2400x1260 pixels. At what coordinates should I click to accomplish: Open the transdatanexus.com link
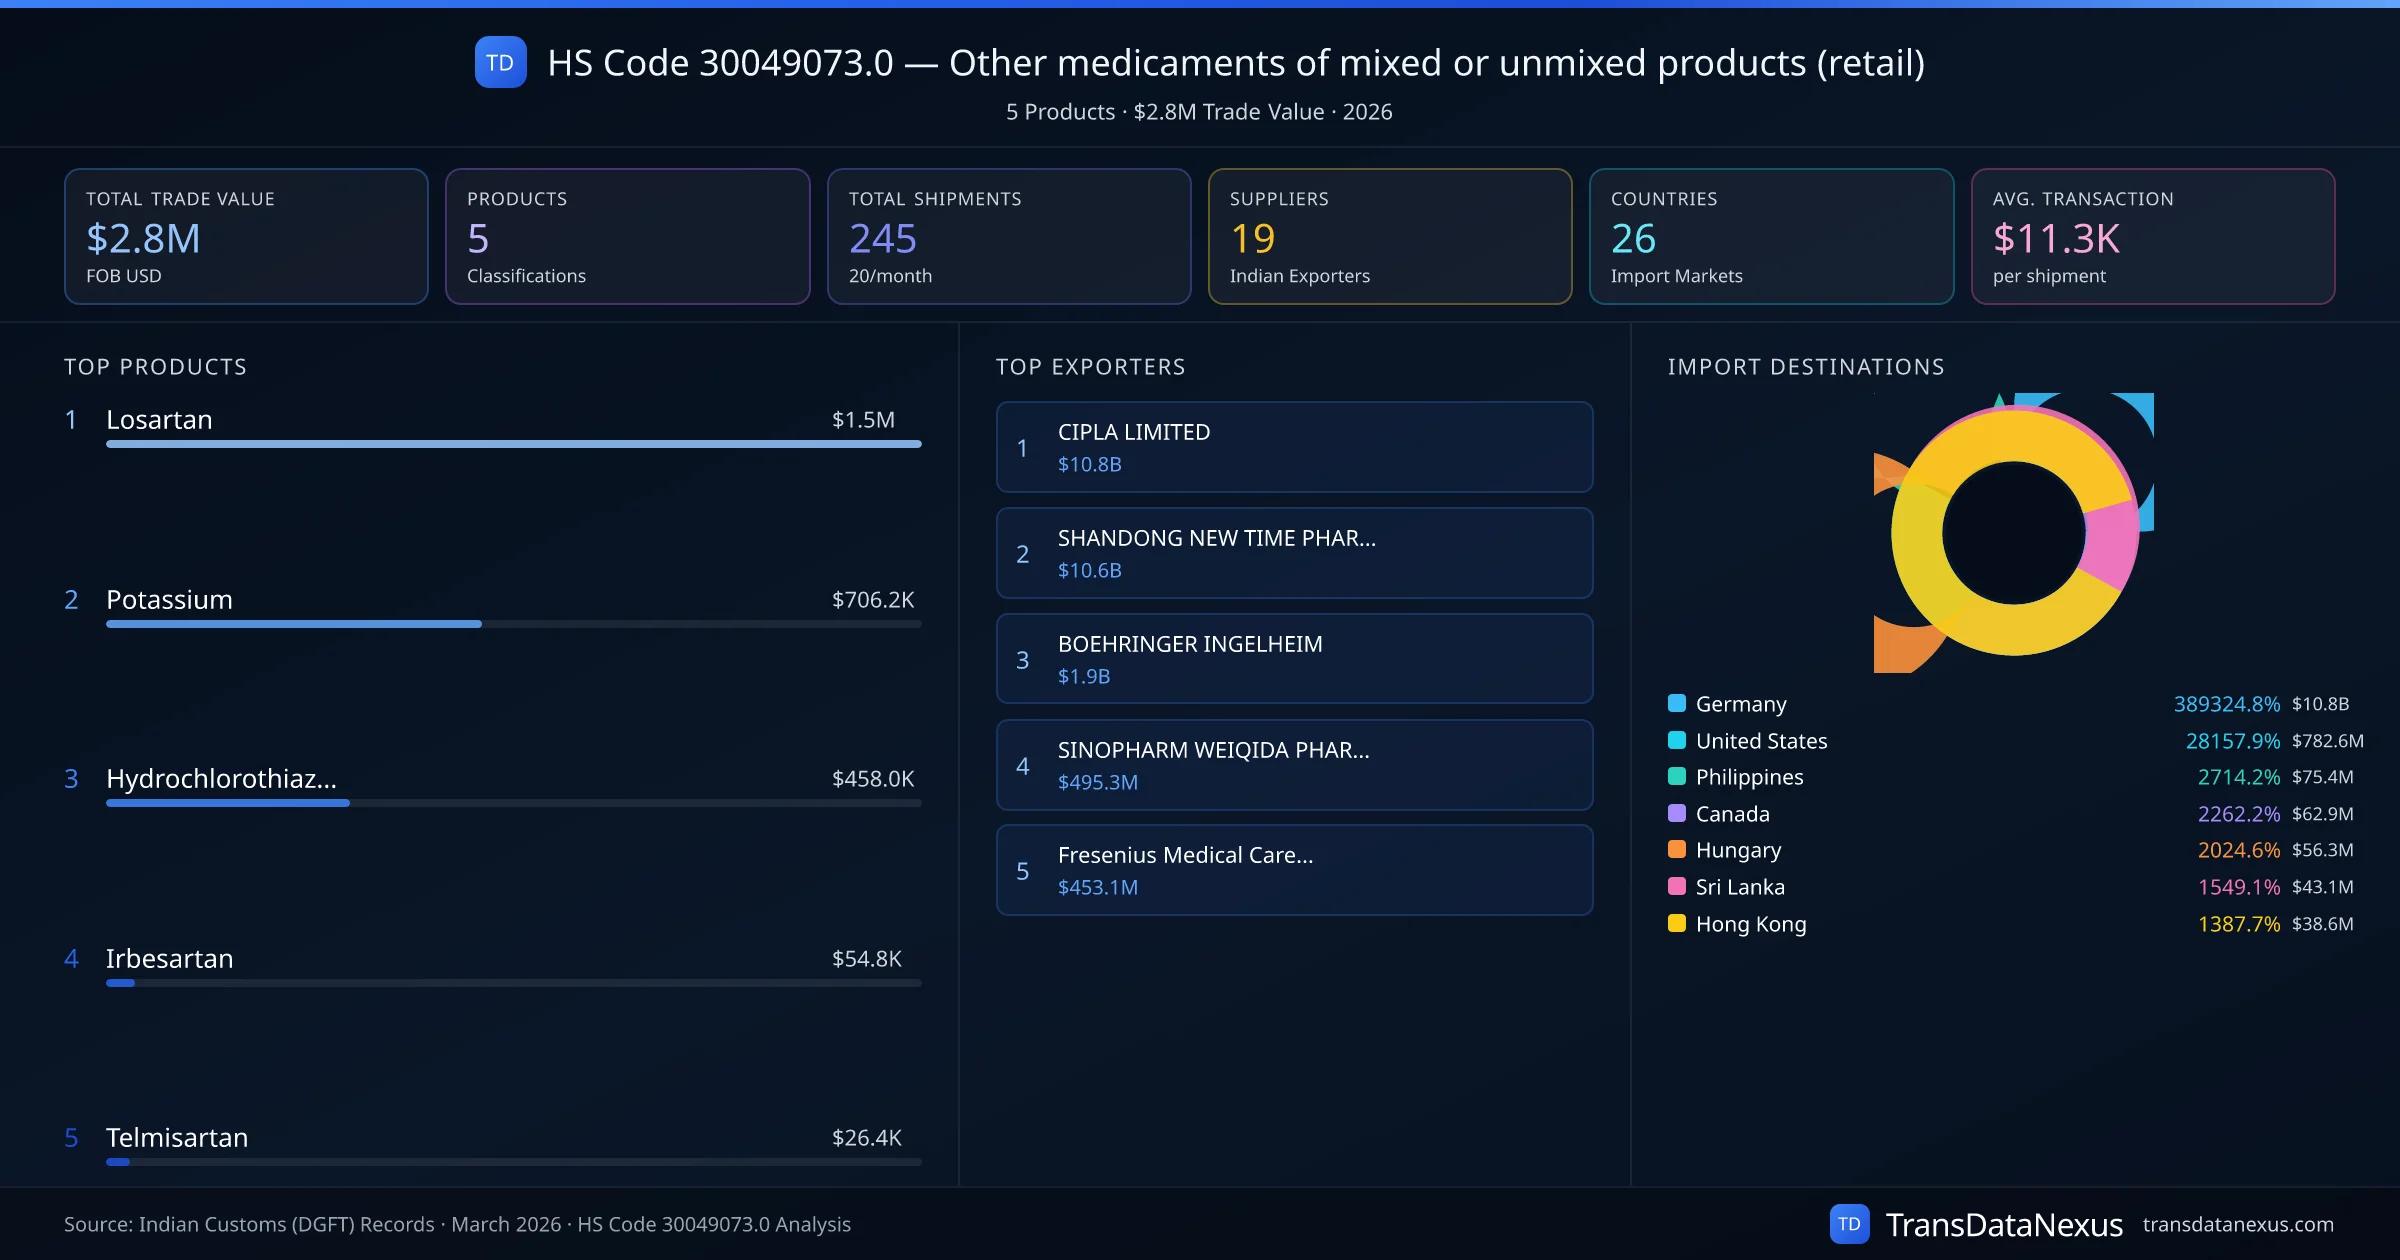[x=2237, y=1224]
